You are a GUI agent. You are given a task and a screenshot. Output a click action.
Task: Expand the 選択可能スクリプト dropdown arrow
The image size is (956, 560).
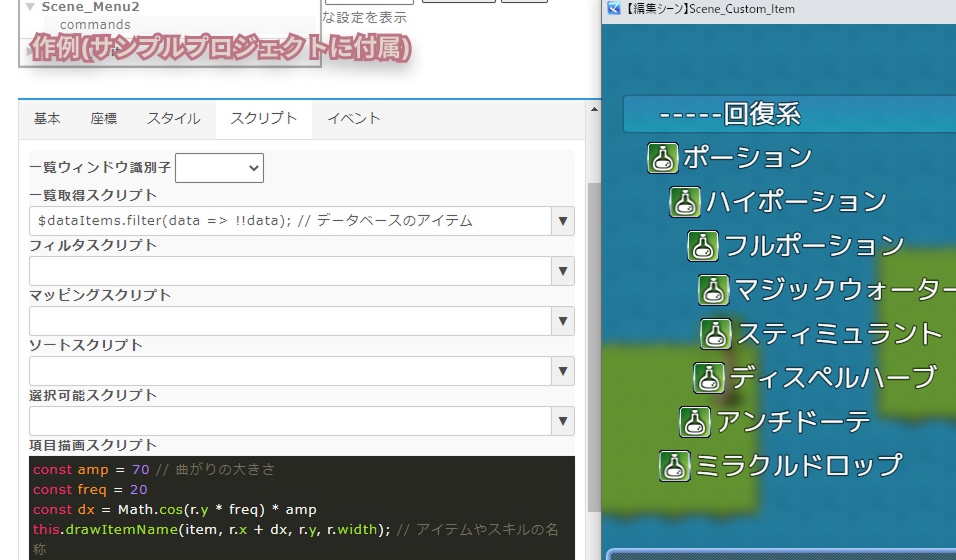(563, 421)
